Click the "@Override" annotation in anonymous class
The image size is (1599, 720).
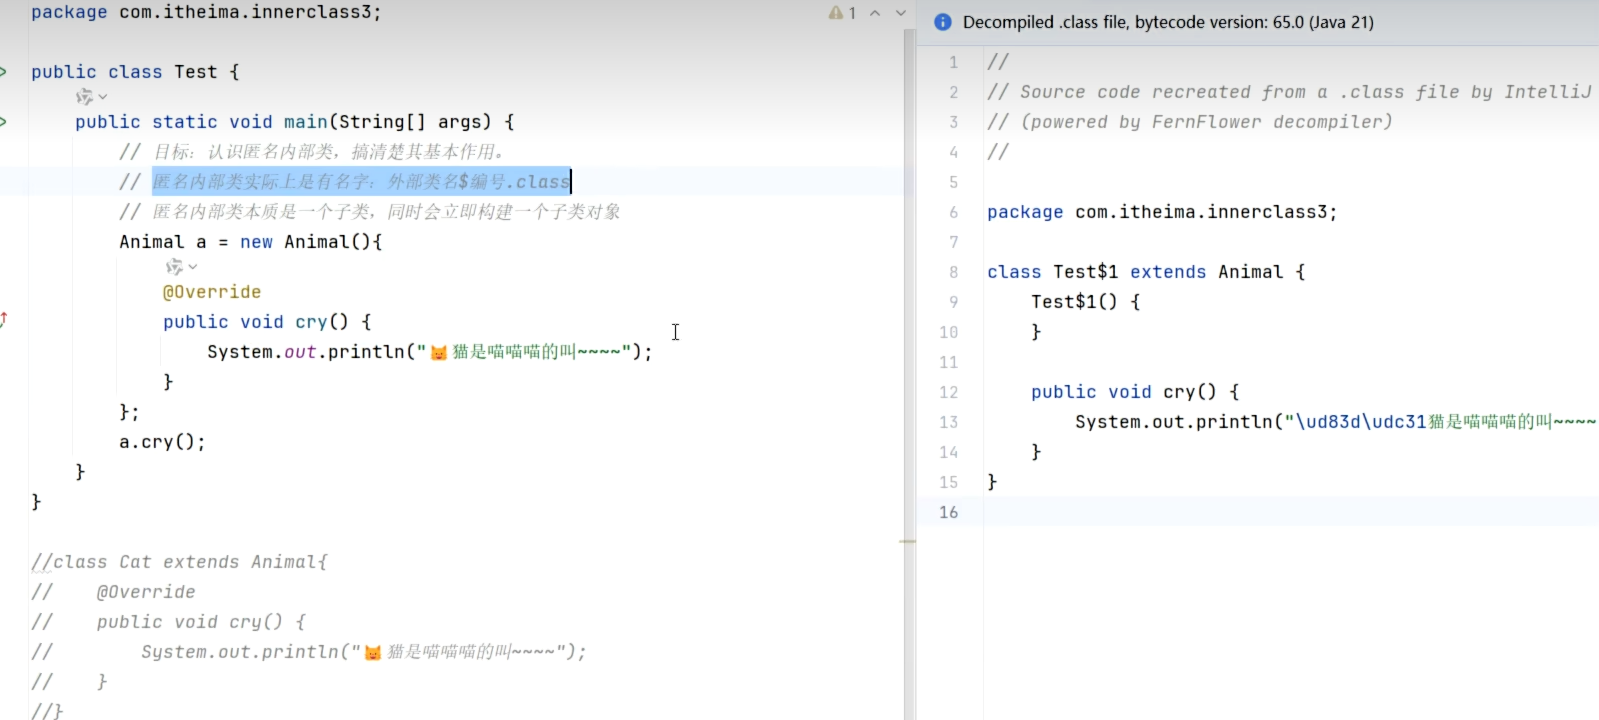click(212, 292)
